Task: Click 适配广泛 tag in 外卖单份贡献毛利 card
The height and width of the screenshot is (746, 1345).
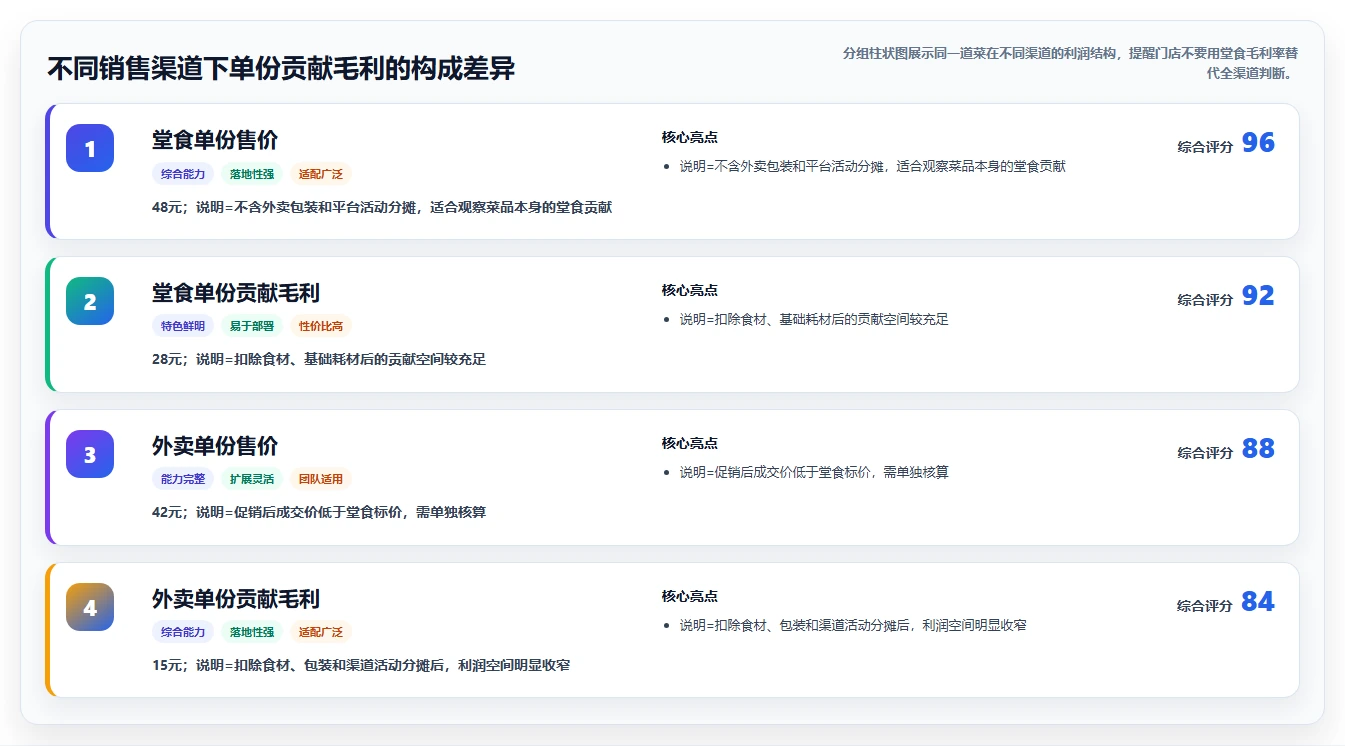Action: [321, 632]
